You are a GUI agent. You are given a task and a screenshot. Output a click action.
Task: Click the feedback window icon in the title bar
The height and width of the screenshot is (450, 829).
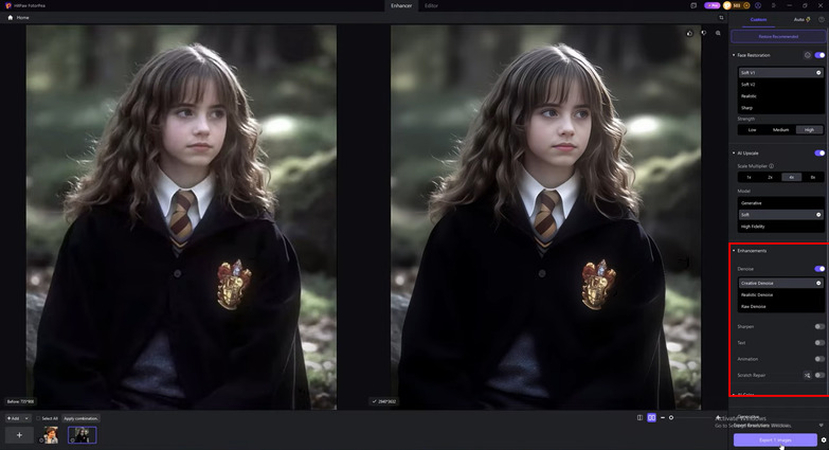(694, 5)
